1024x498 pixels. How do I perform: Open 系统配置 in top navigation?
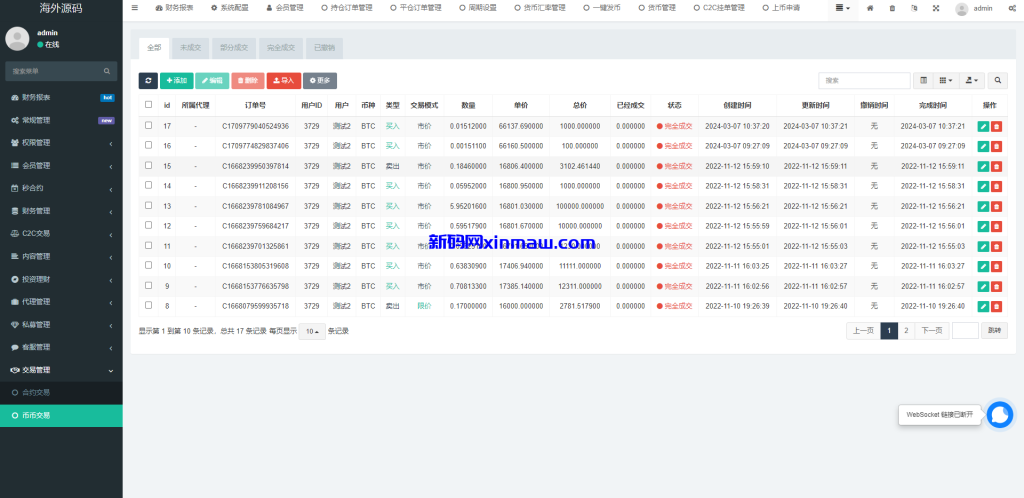click(230, 8)
